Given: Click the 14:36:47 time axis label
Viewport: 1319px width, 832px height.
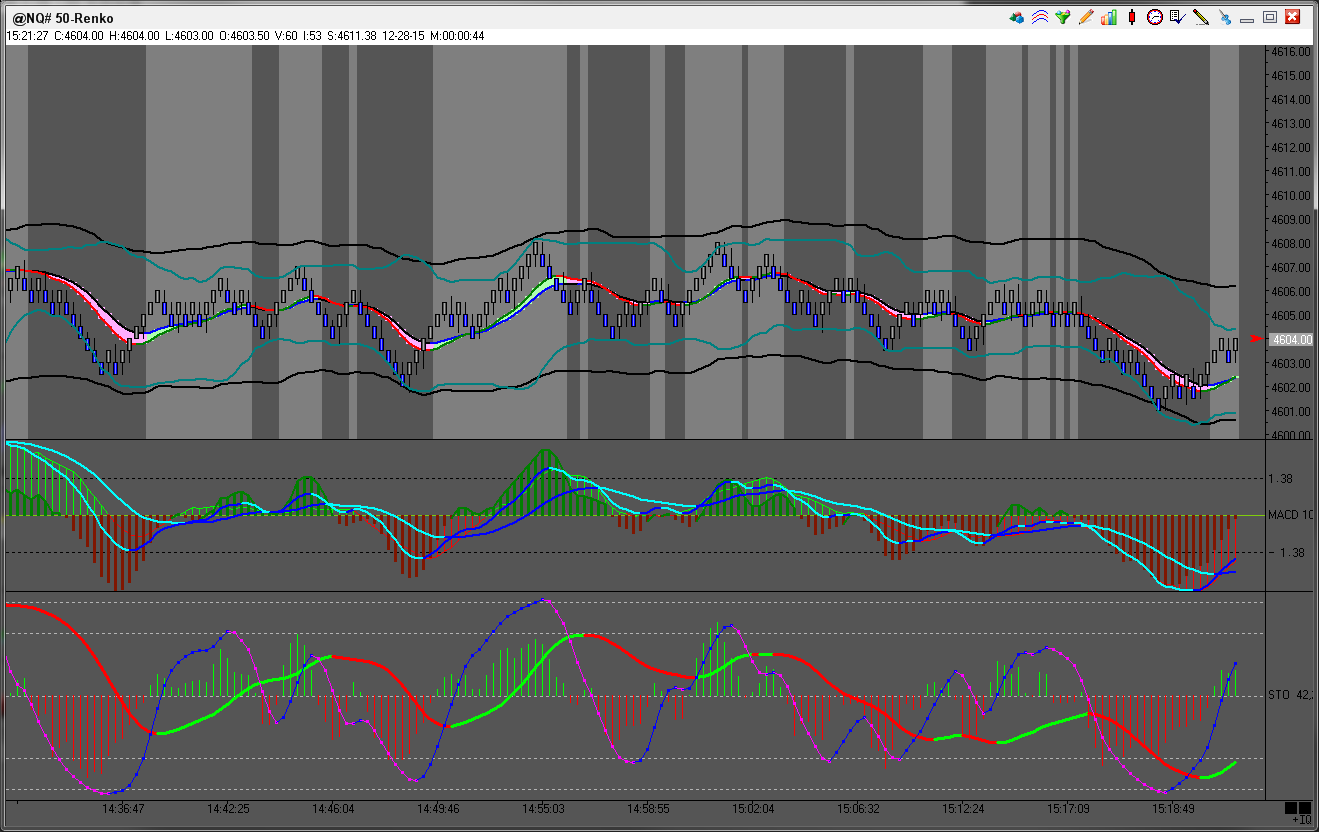Looking at the screenshot, I should pos(124,808).
